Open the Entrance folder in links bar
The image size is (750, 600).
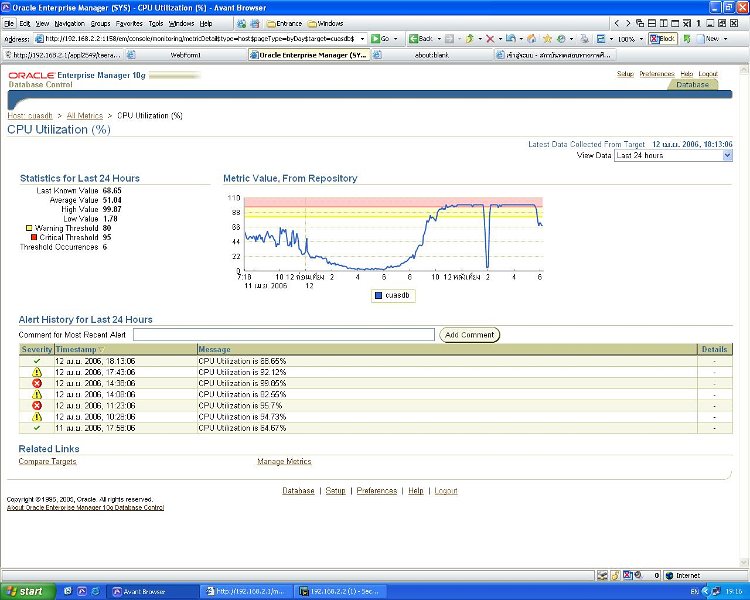click(284, 23)
